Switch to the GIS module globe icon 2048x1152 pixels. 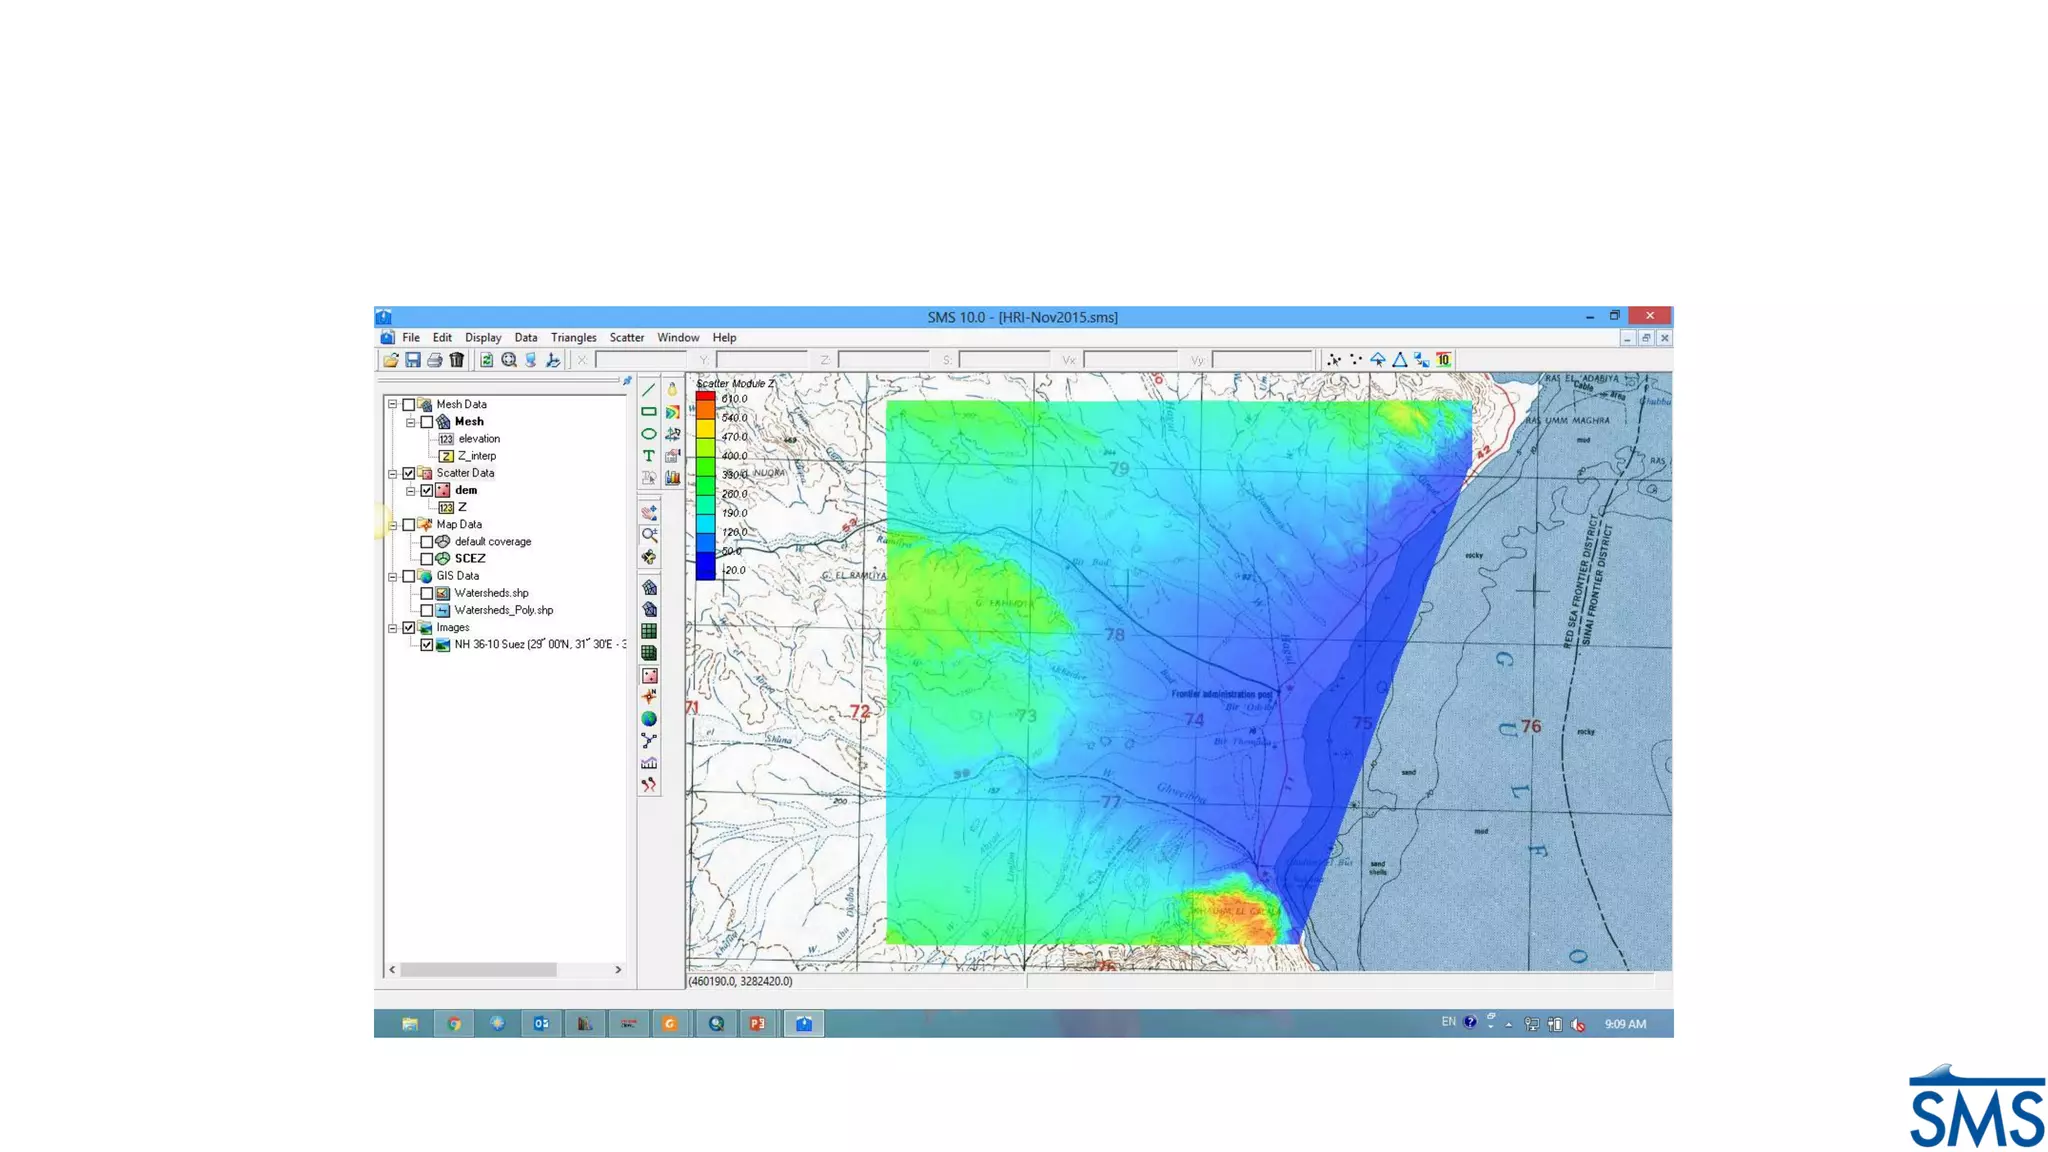(649, 719)
